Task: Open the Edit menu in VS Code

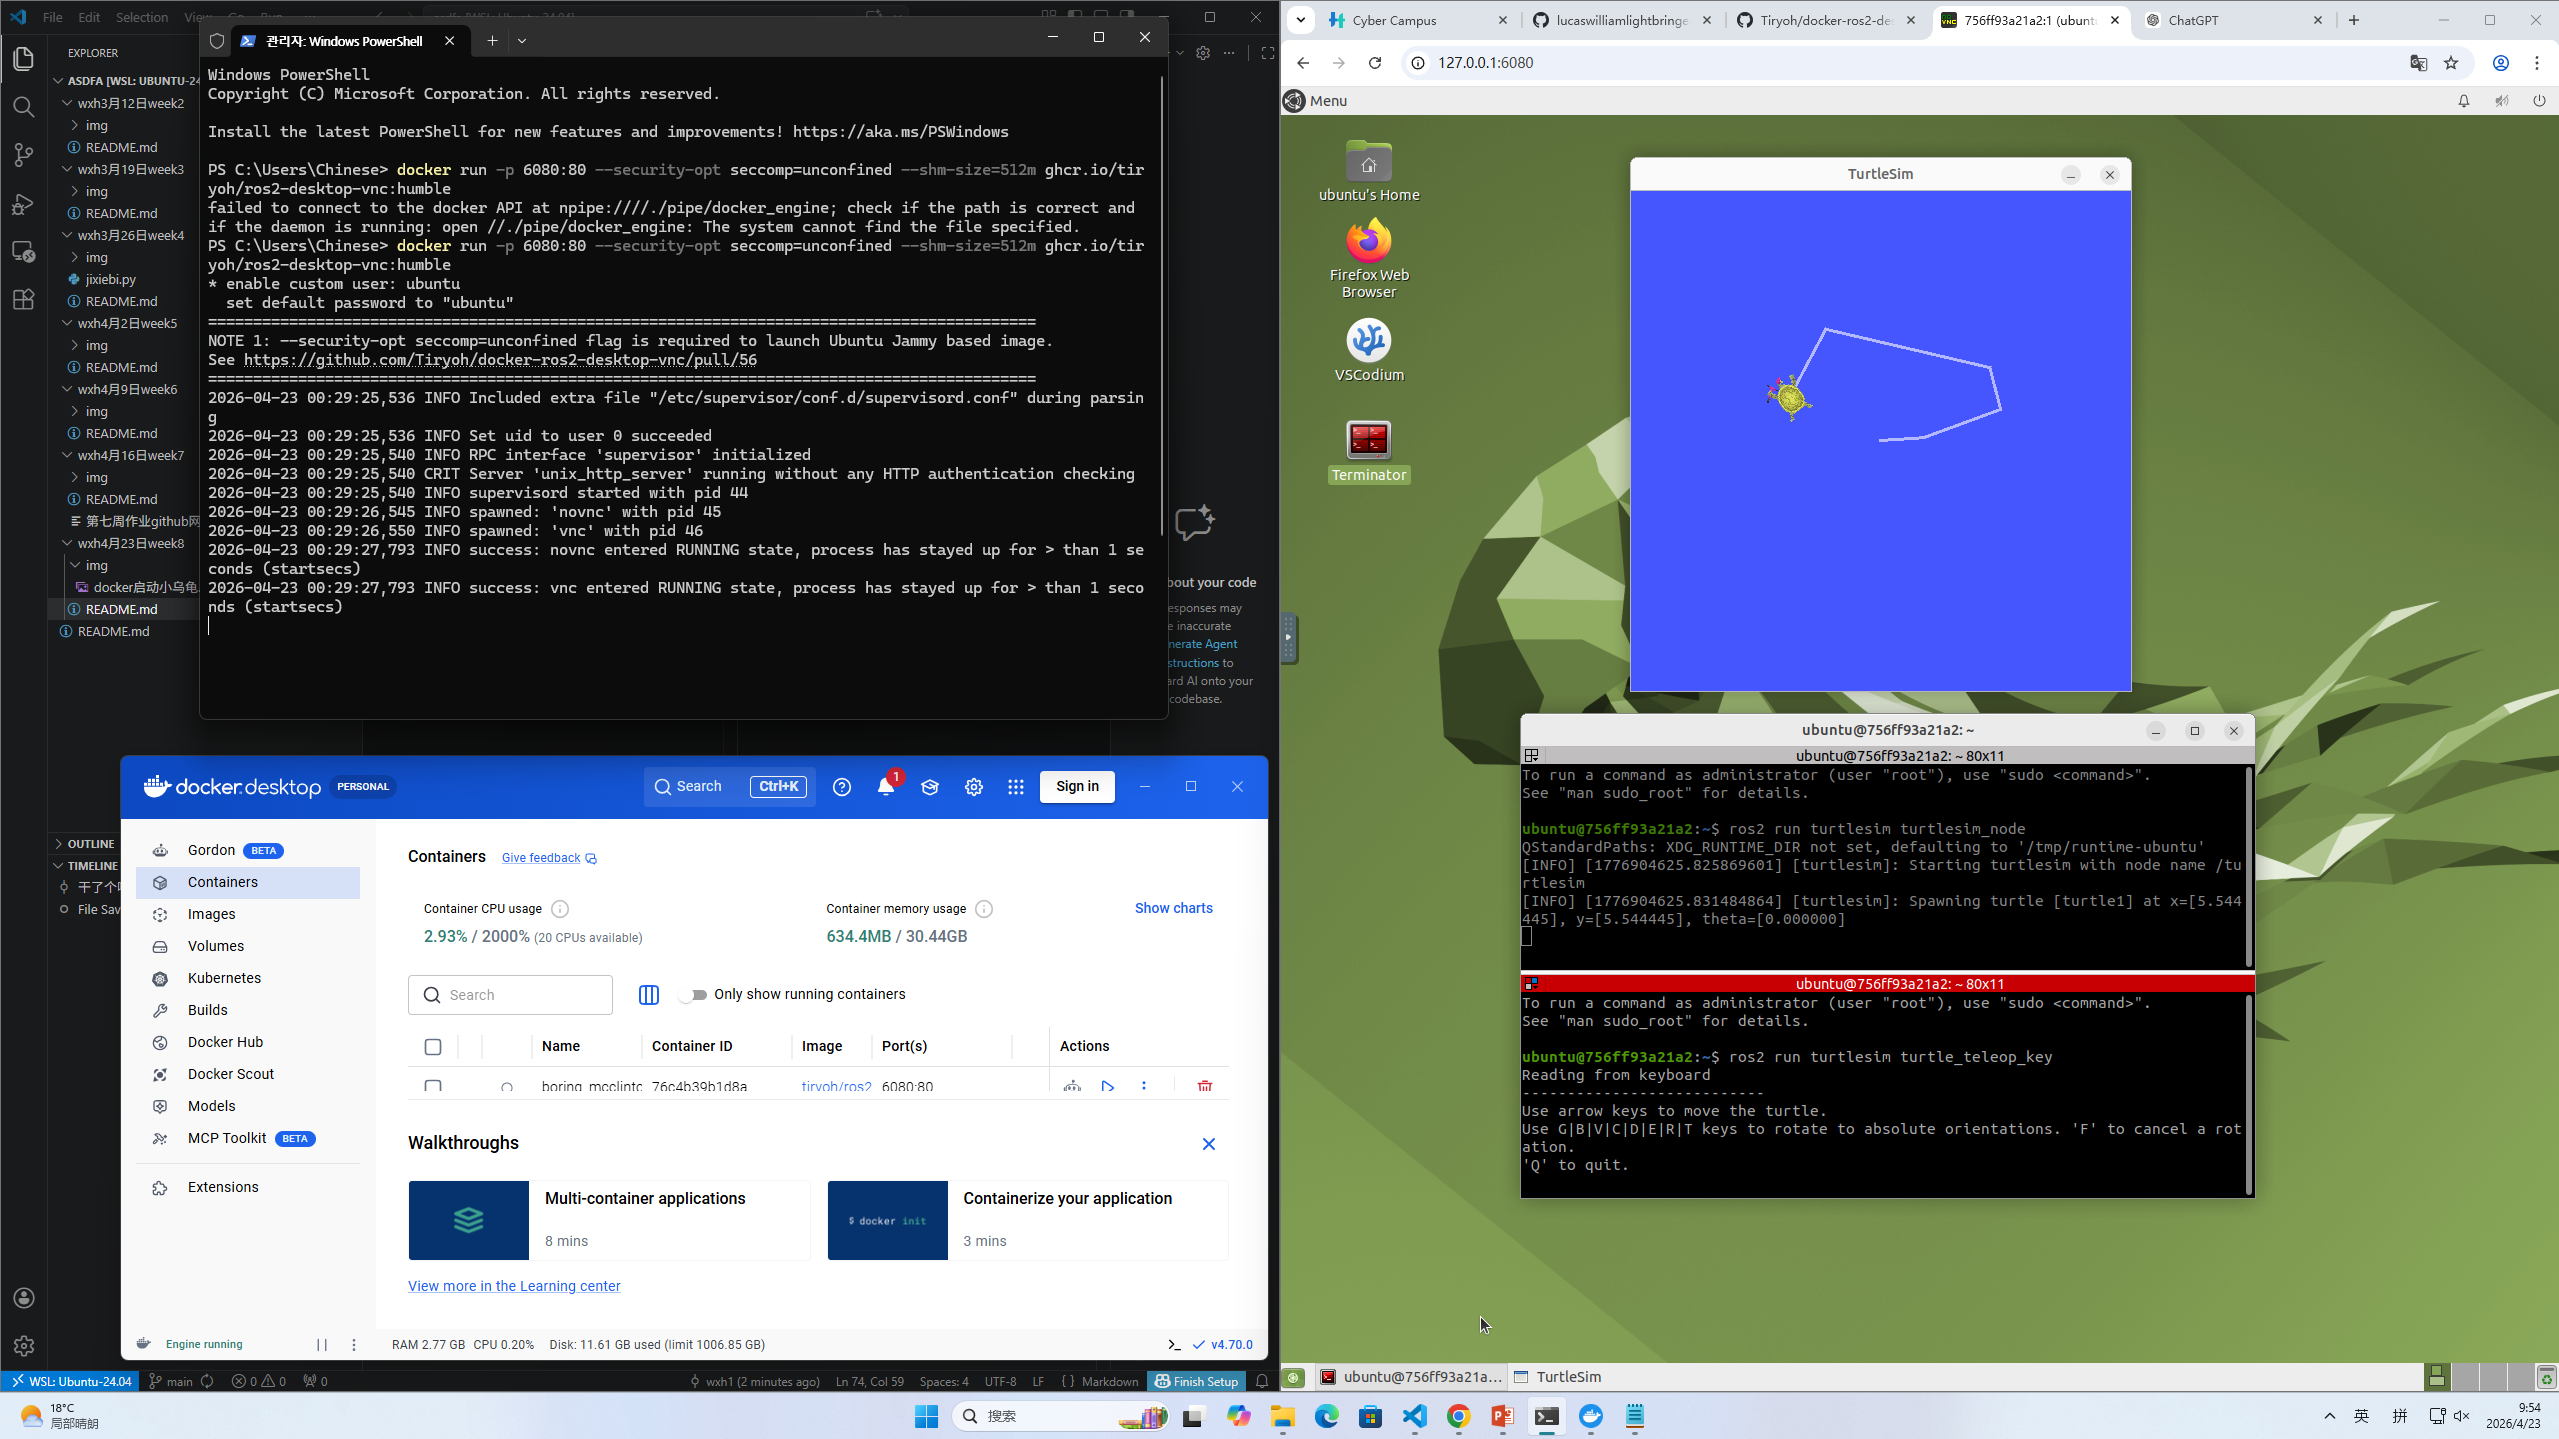Action: tap(89, 17)
